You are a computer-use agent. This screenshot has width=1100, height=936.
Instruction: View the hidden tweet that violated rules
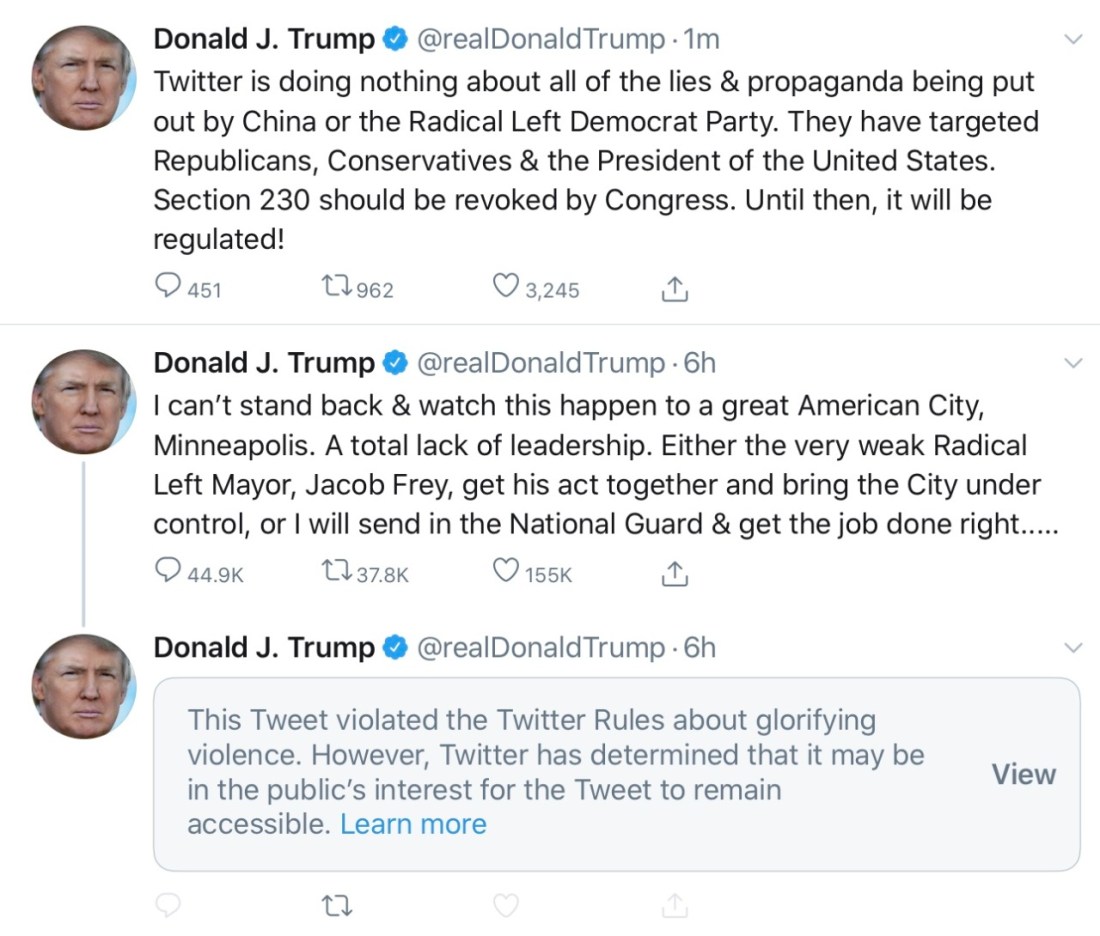pos(1023,774)
